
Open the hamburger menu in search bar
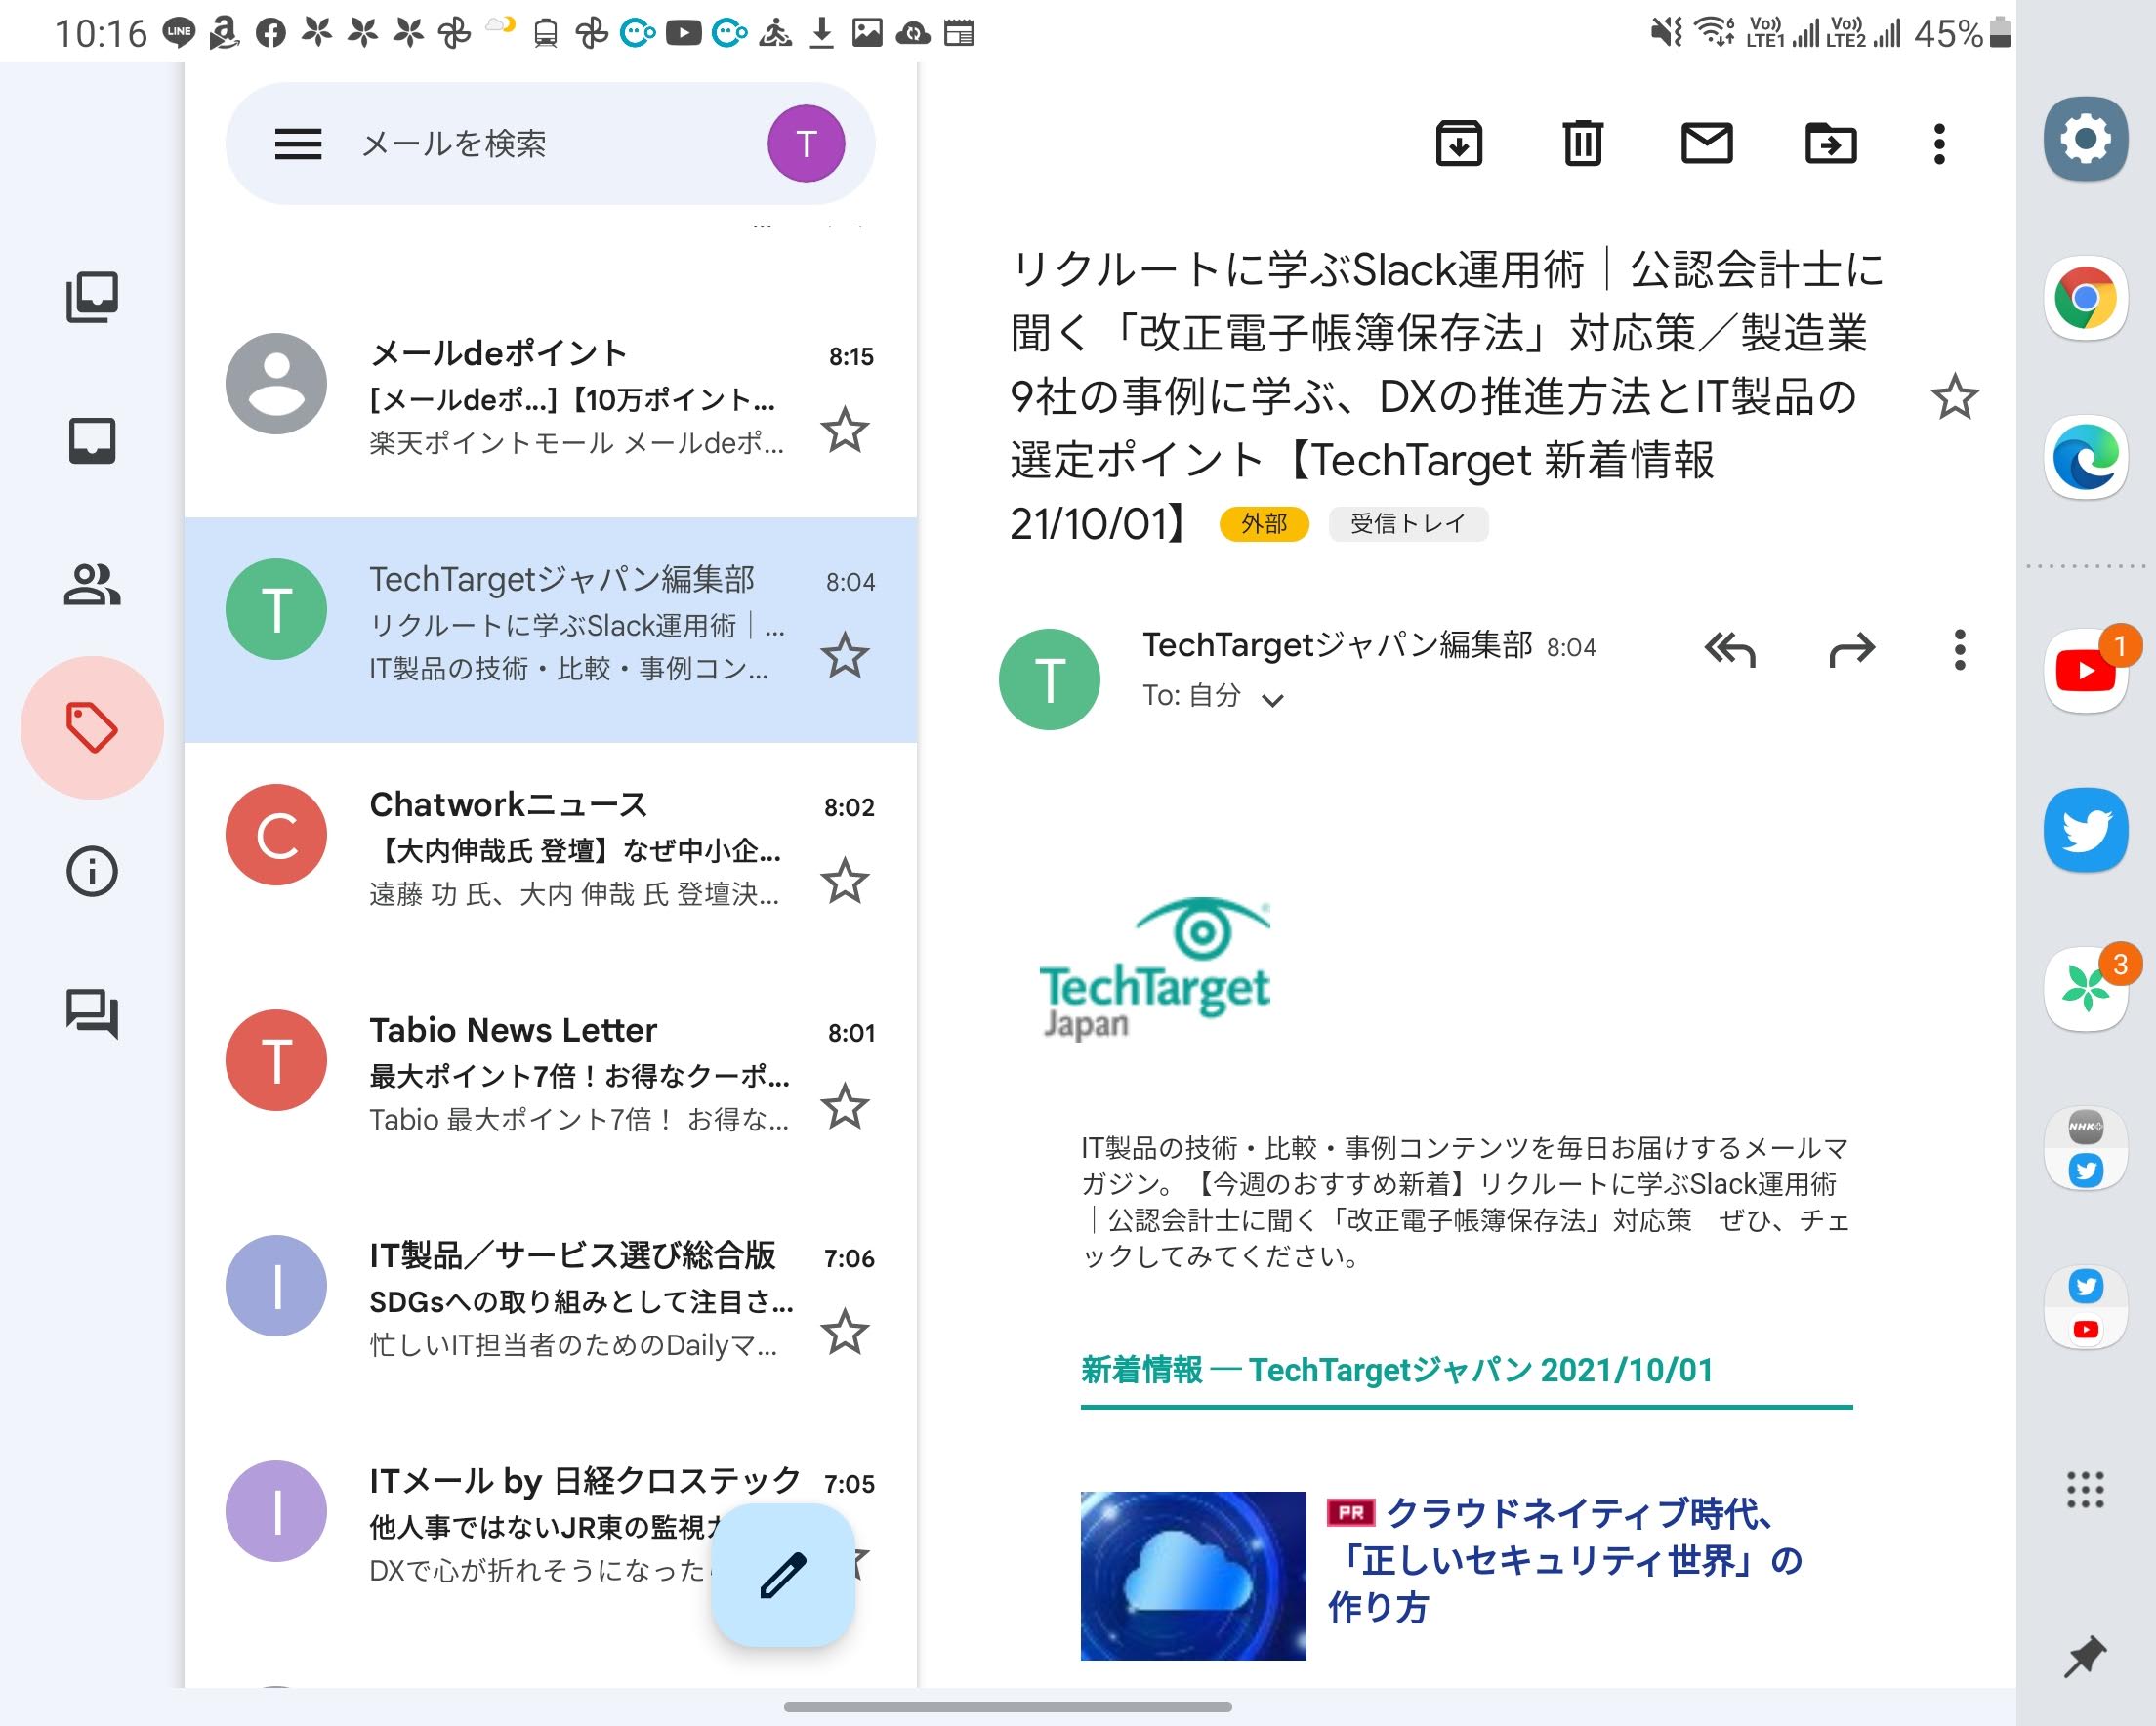click(x=298, y=144)
